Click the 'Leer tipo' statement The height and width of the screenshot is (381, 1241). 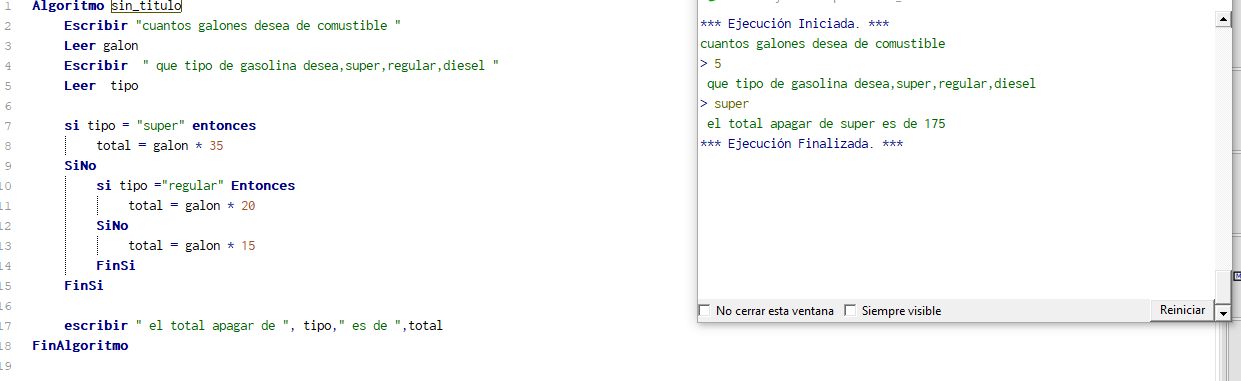(x=101, y=85)
